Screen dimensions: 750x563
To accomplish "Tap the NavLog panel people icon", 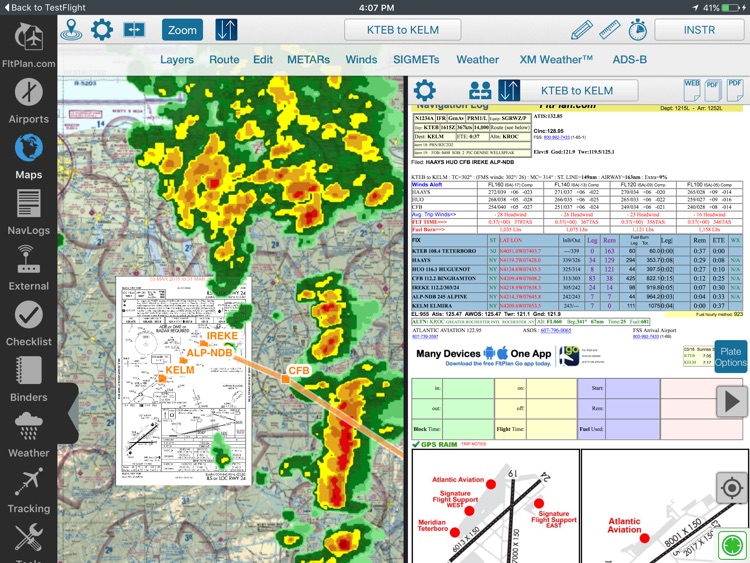I will [x=480, y=90].
